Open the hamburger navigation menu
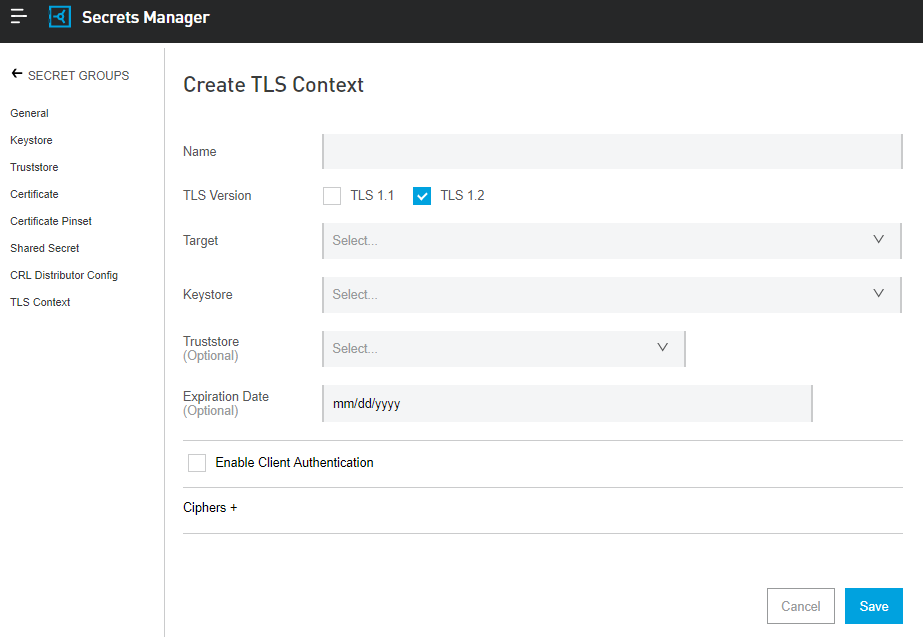The width and height of the screenshot is (923, 637). click(x=19, y=17)
